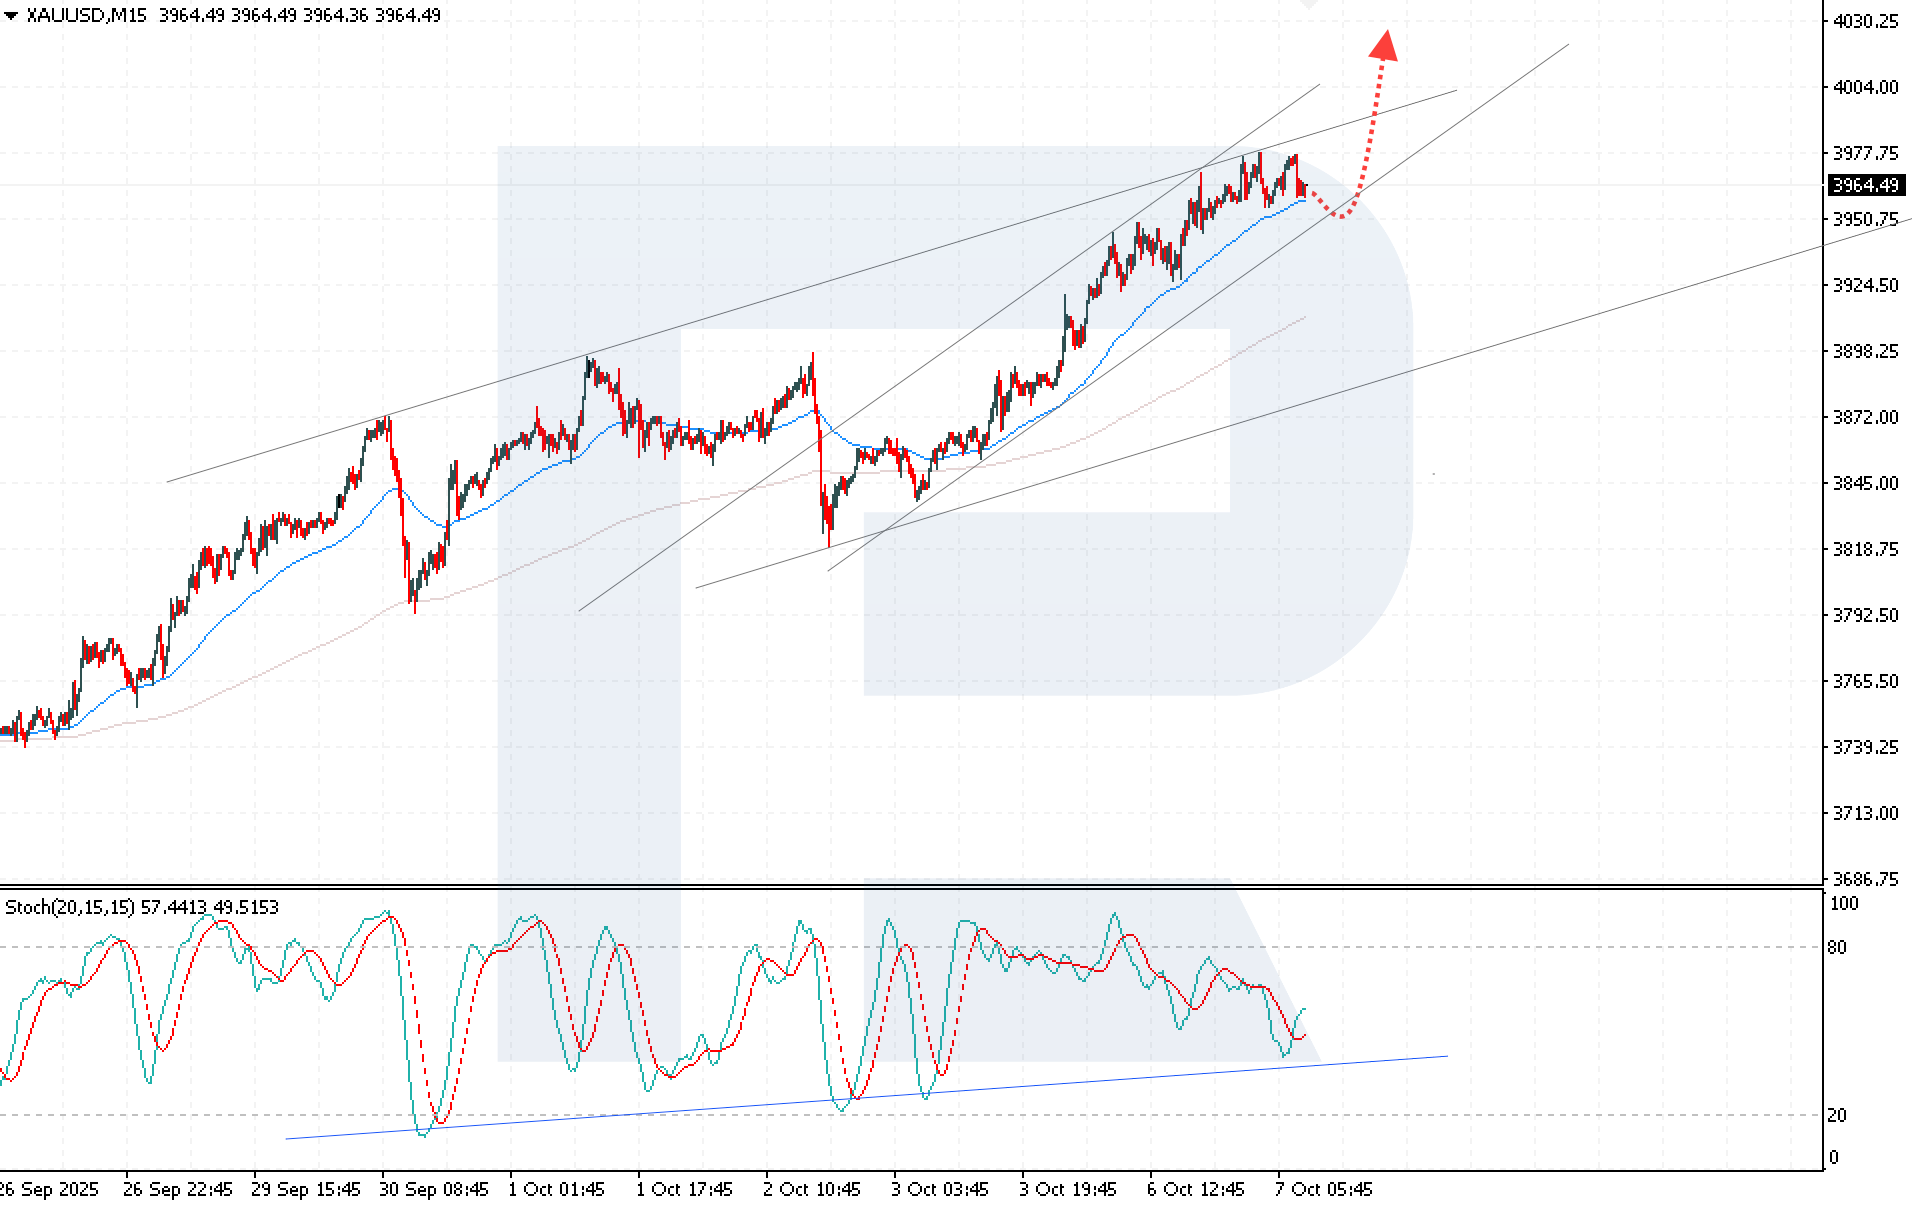Screen dimensions: 1912x1208
Task: Select the 30 Sep 08:45 time marker
Action: pos(434,1190)
